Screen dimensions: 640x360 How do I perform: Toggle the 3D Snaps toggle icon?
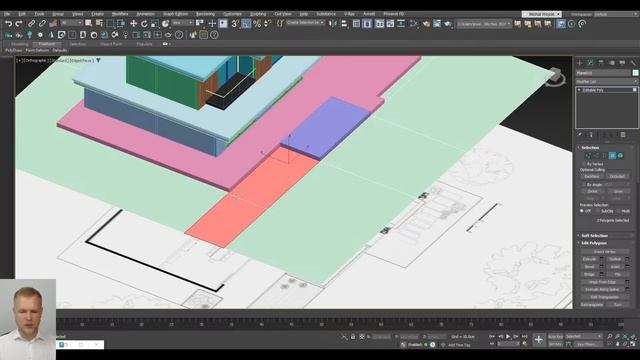coord(235,24)
